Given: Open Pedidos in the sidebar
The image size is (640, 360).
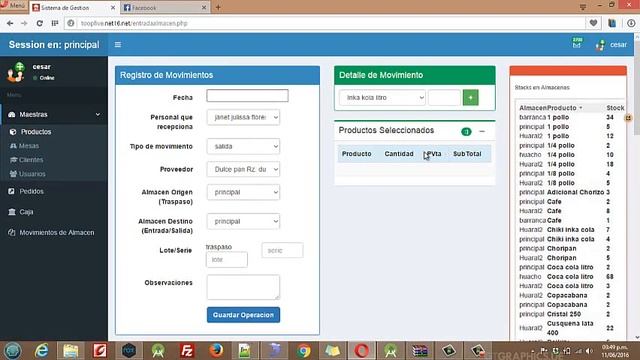Looking at the screenshot, I should (x=31, y=191).
